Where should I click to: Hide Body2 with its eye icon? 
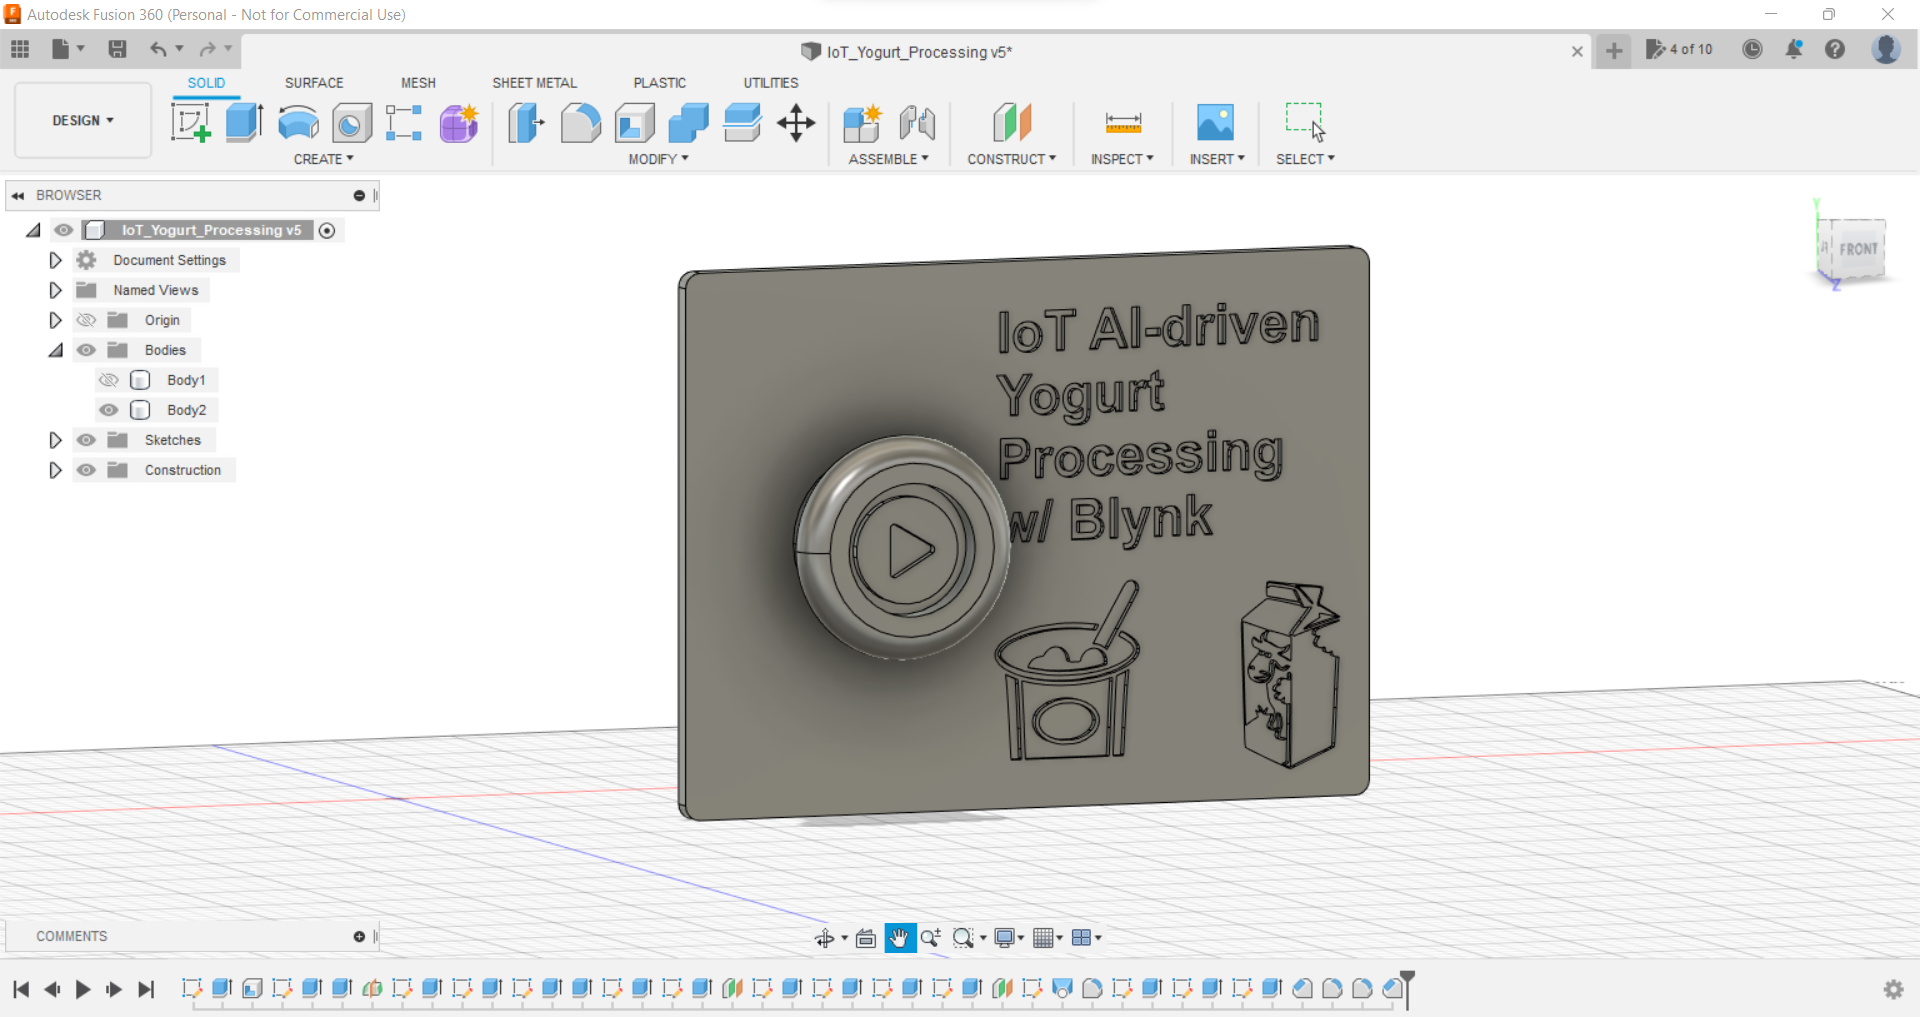point(109,410)
